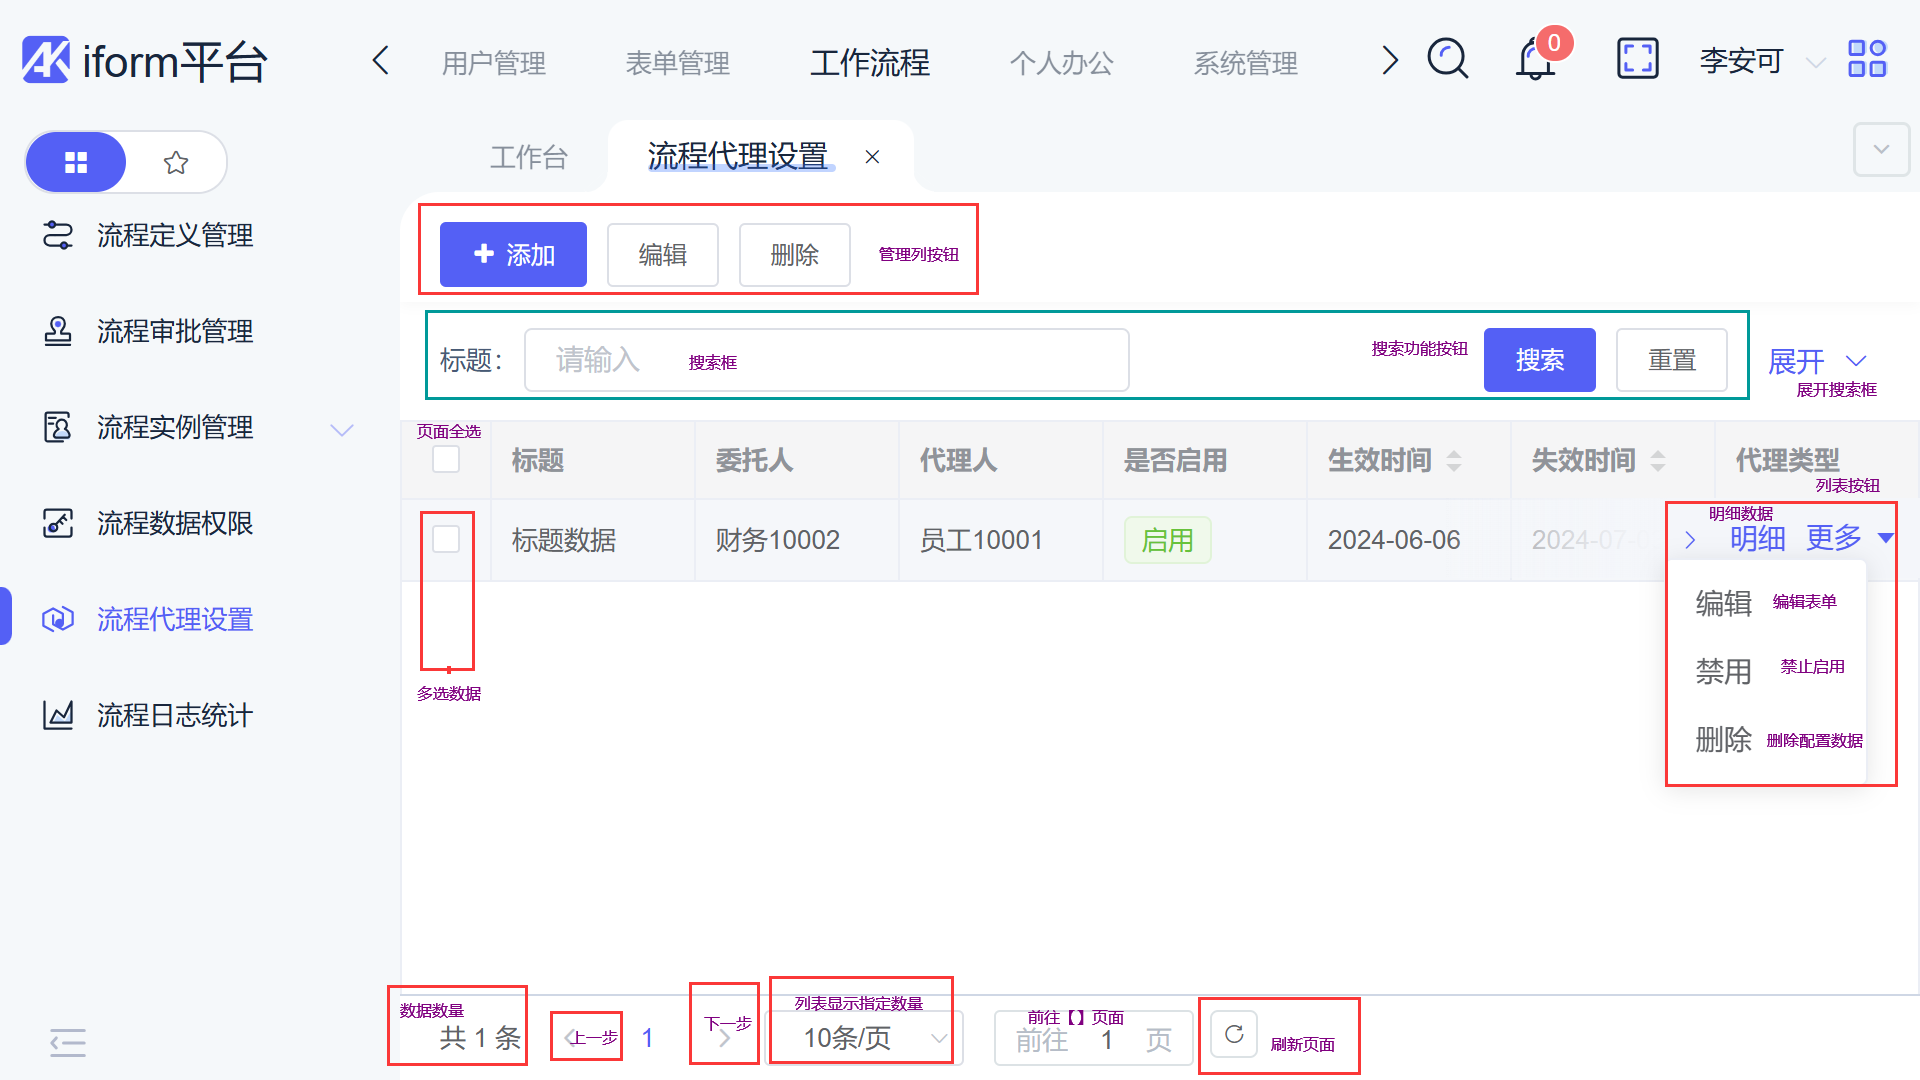1920x1080 pixels.
Task: Switch to favorites star view in sidebar
Action: coord(176,162)
